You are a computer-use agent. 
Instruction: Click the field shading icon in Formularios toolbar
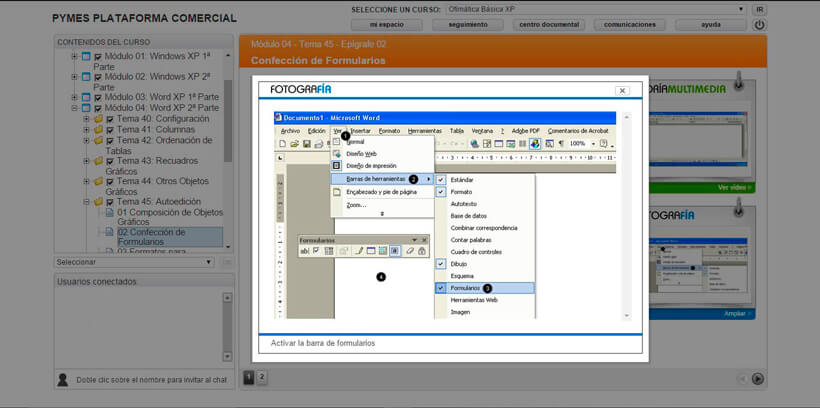coord(395,251)
